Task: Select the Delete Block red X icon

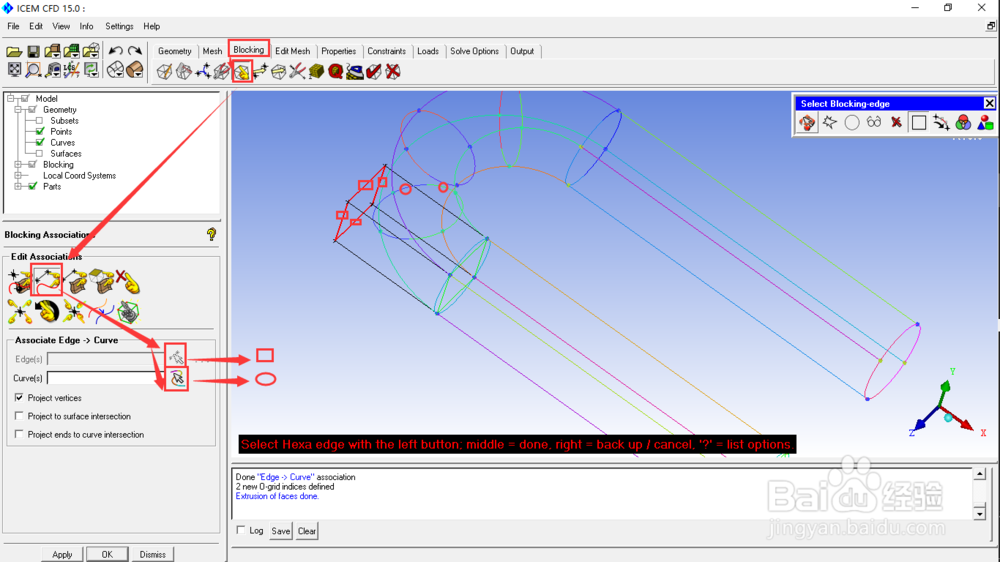Action: (393, 71)
